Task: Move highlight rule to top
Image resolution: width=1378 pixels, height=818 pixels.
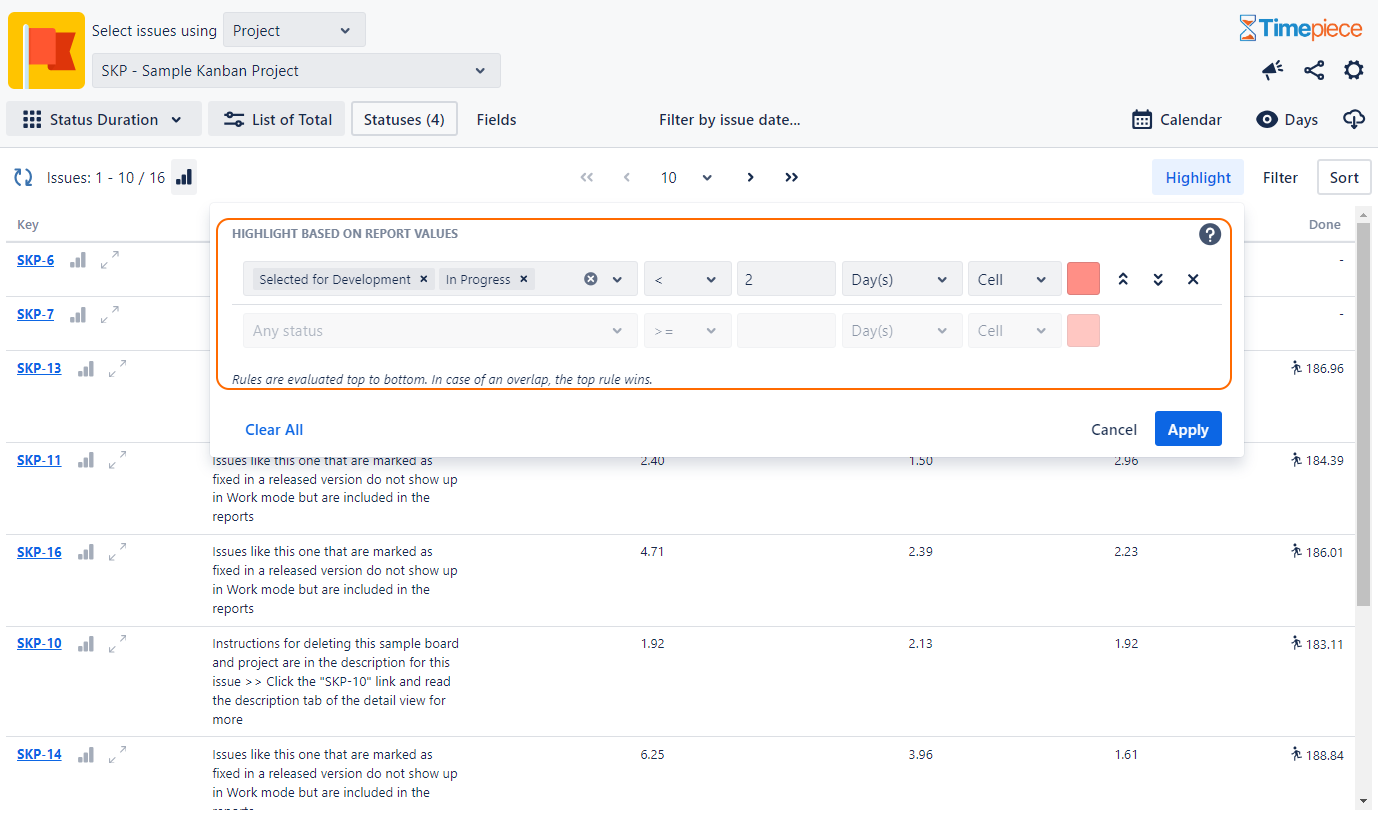Action: click(1123, 280)
